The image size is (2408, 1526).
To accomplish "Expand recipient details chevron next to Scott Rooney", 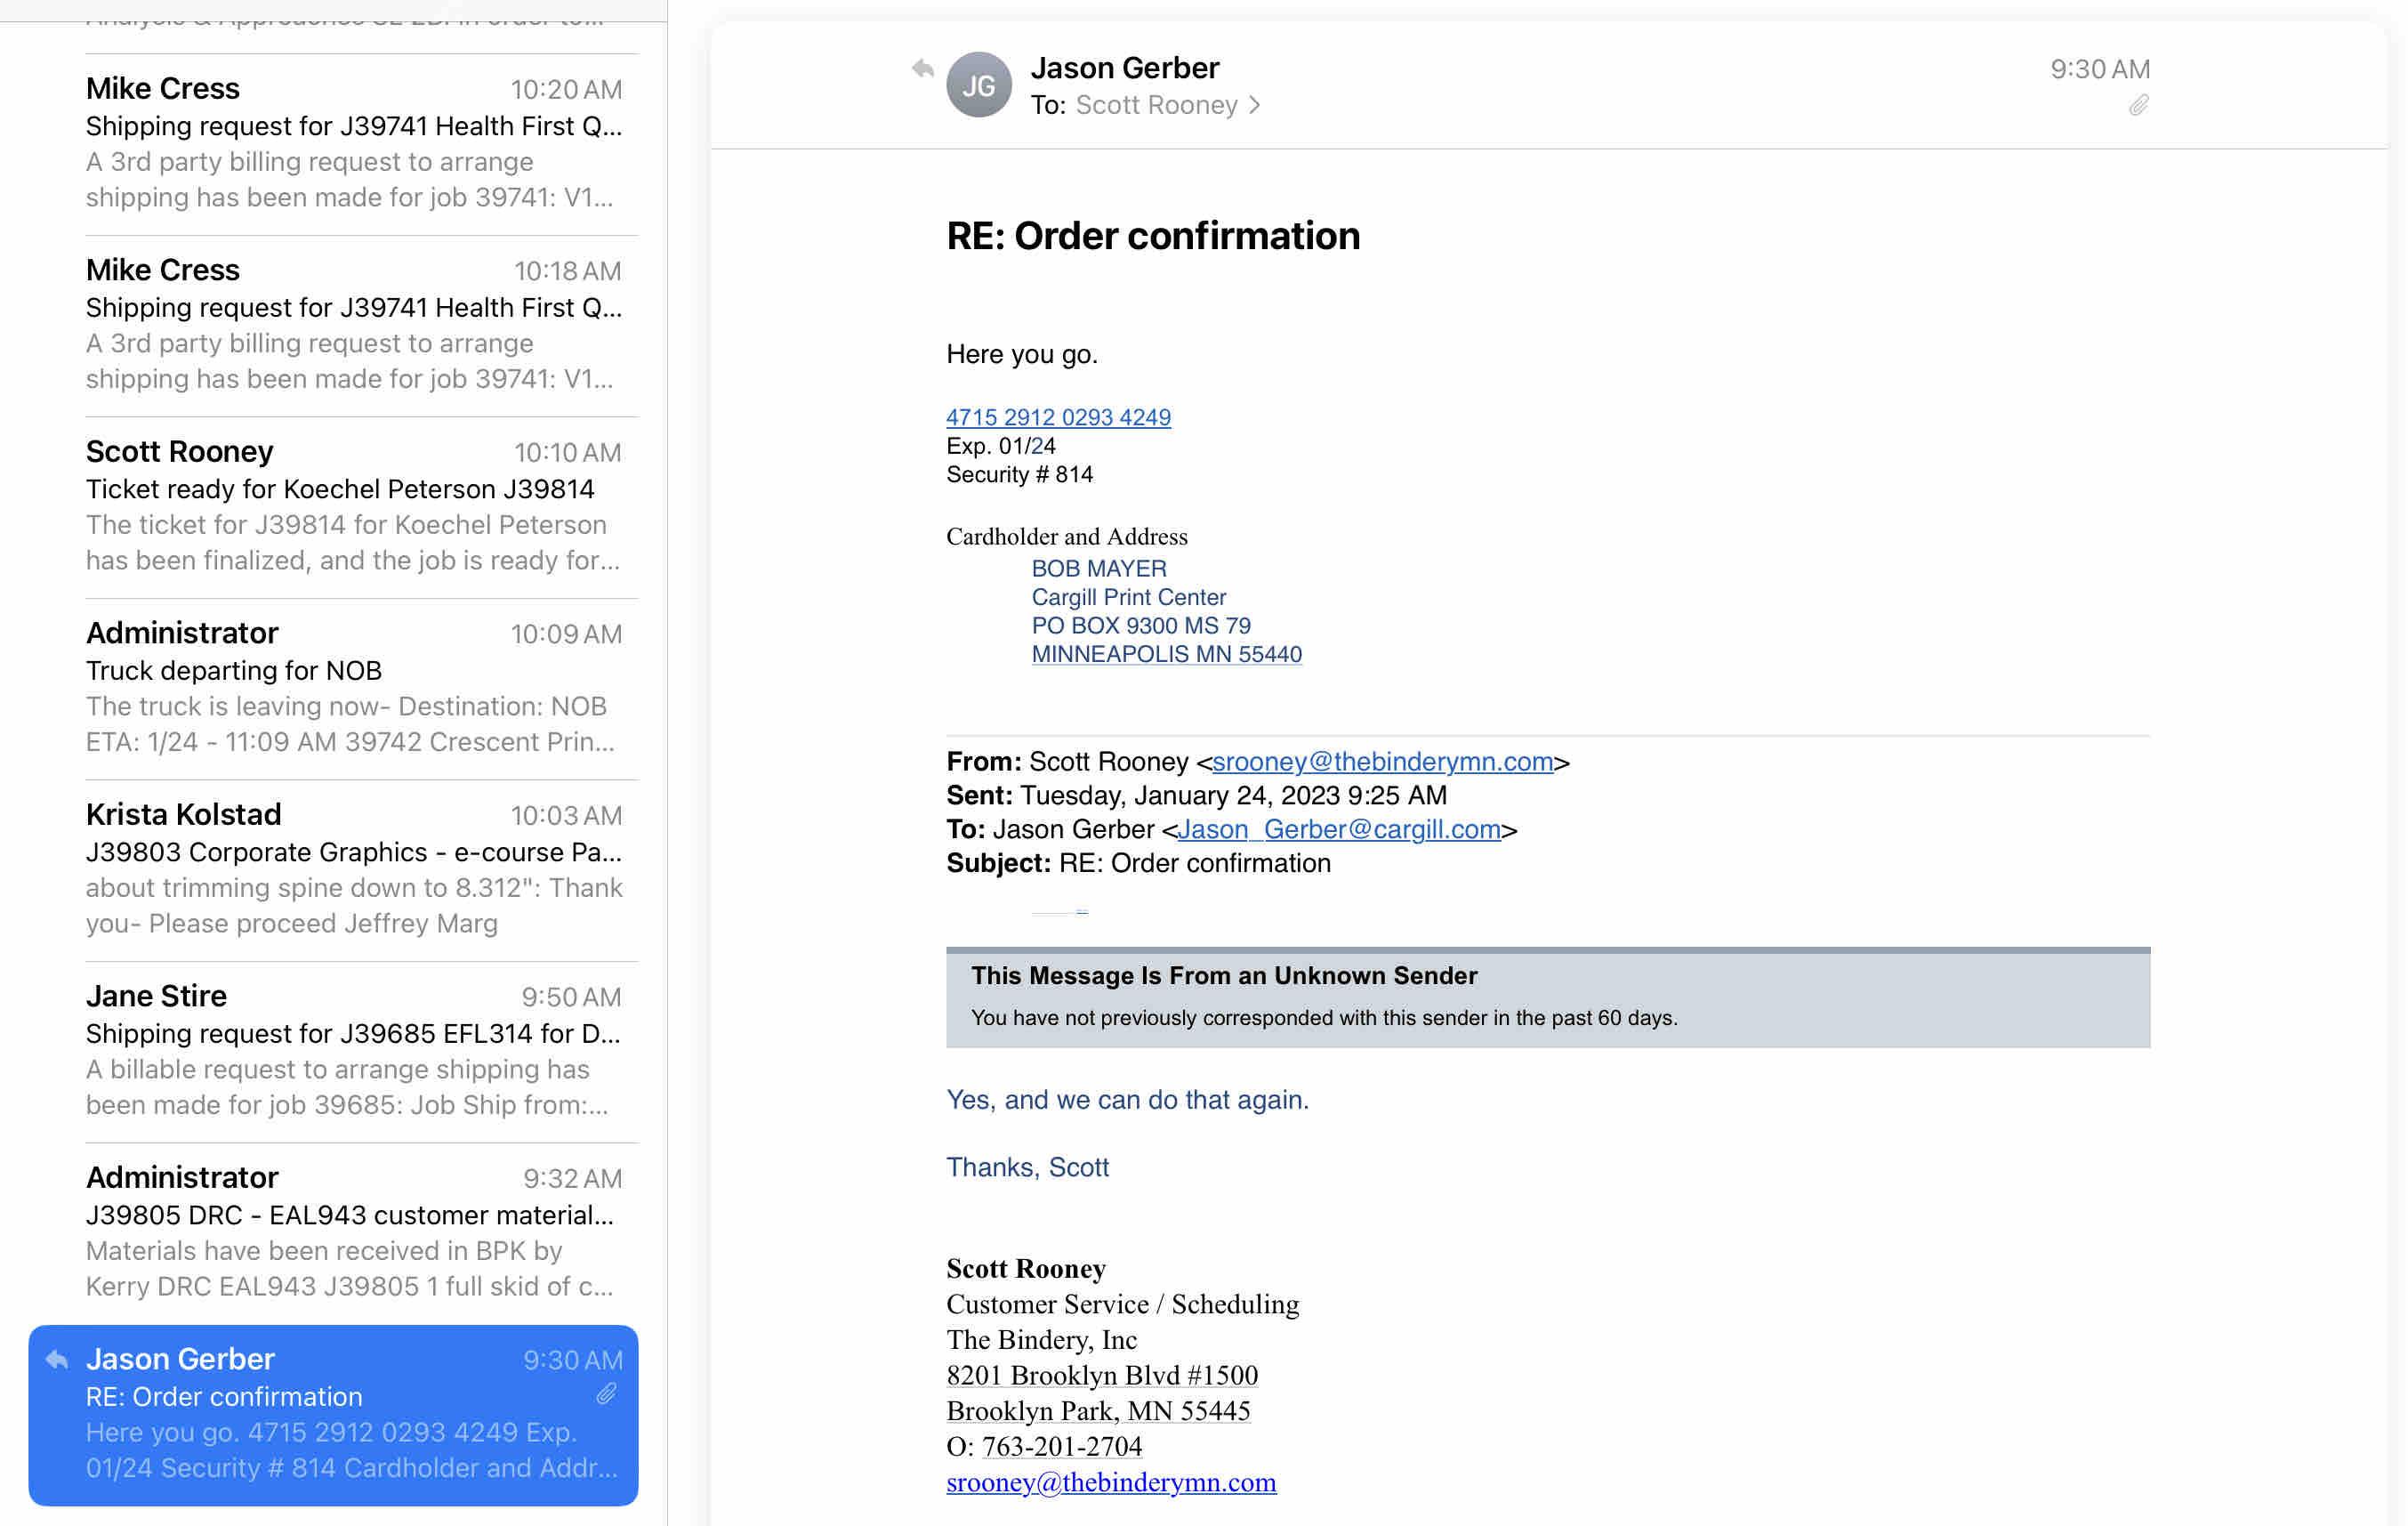I will [x=1254, y=105].
